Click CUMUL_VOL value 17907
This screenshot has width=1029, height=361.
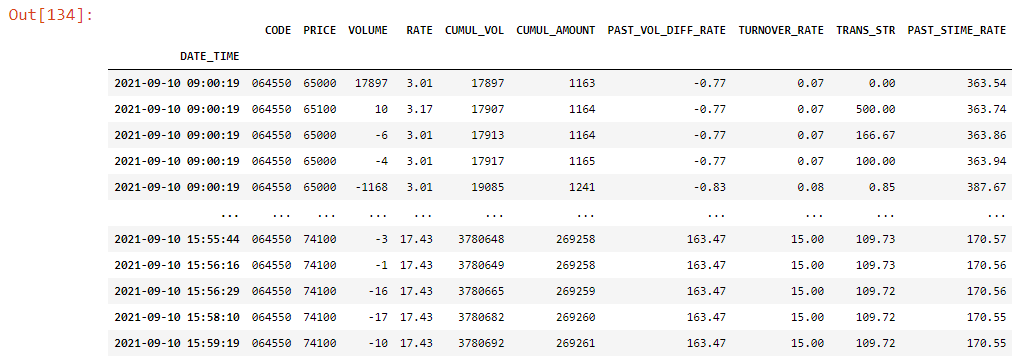(x=488, y=109)
